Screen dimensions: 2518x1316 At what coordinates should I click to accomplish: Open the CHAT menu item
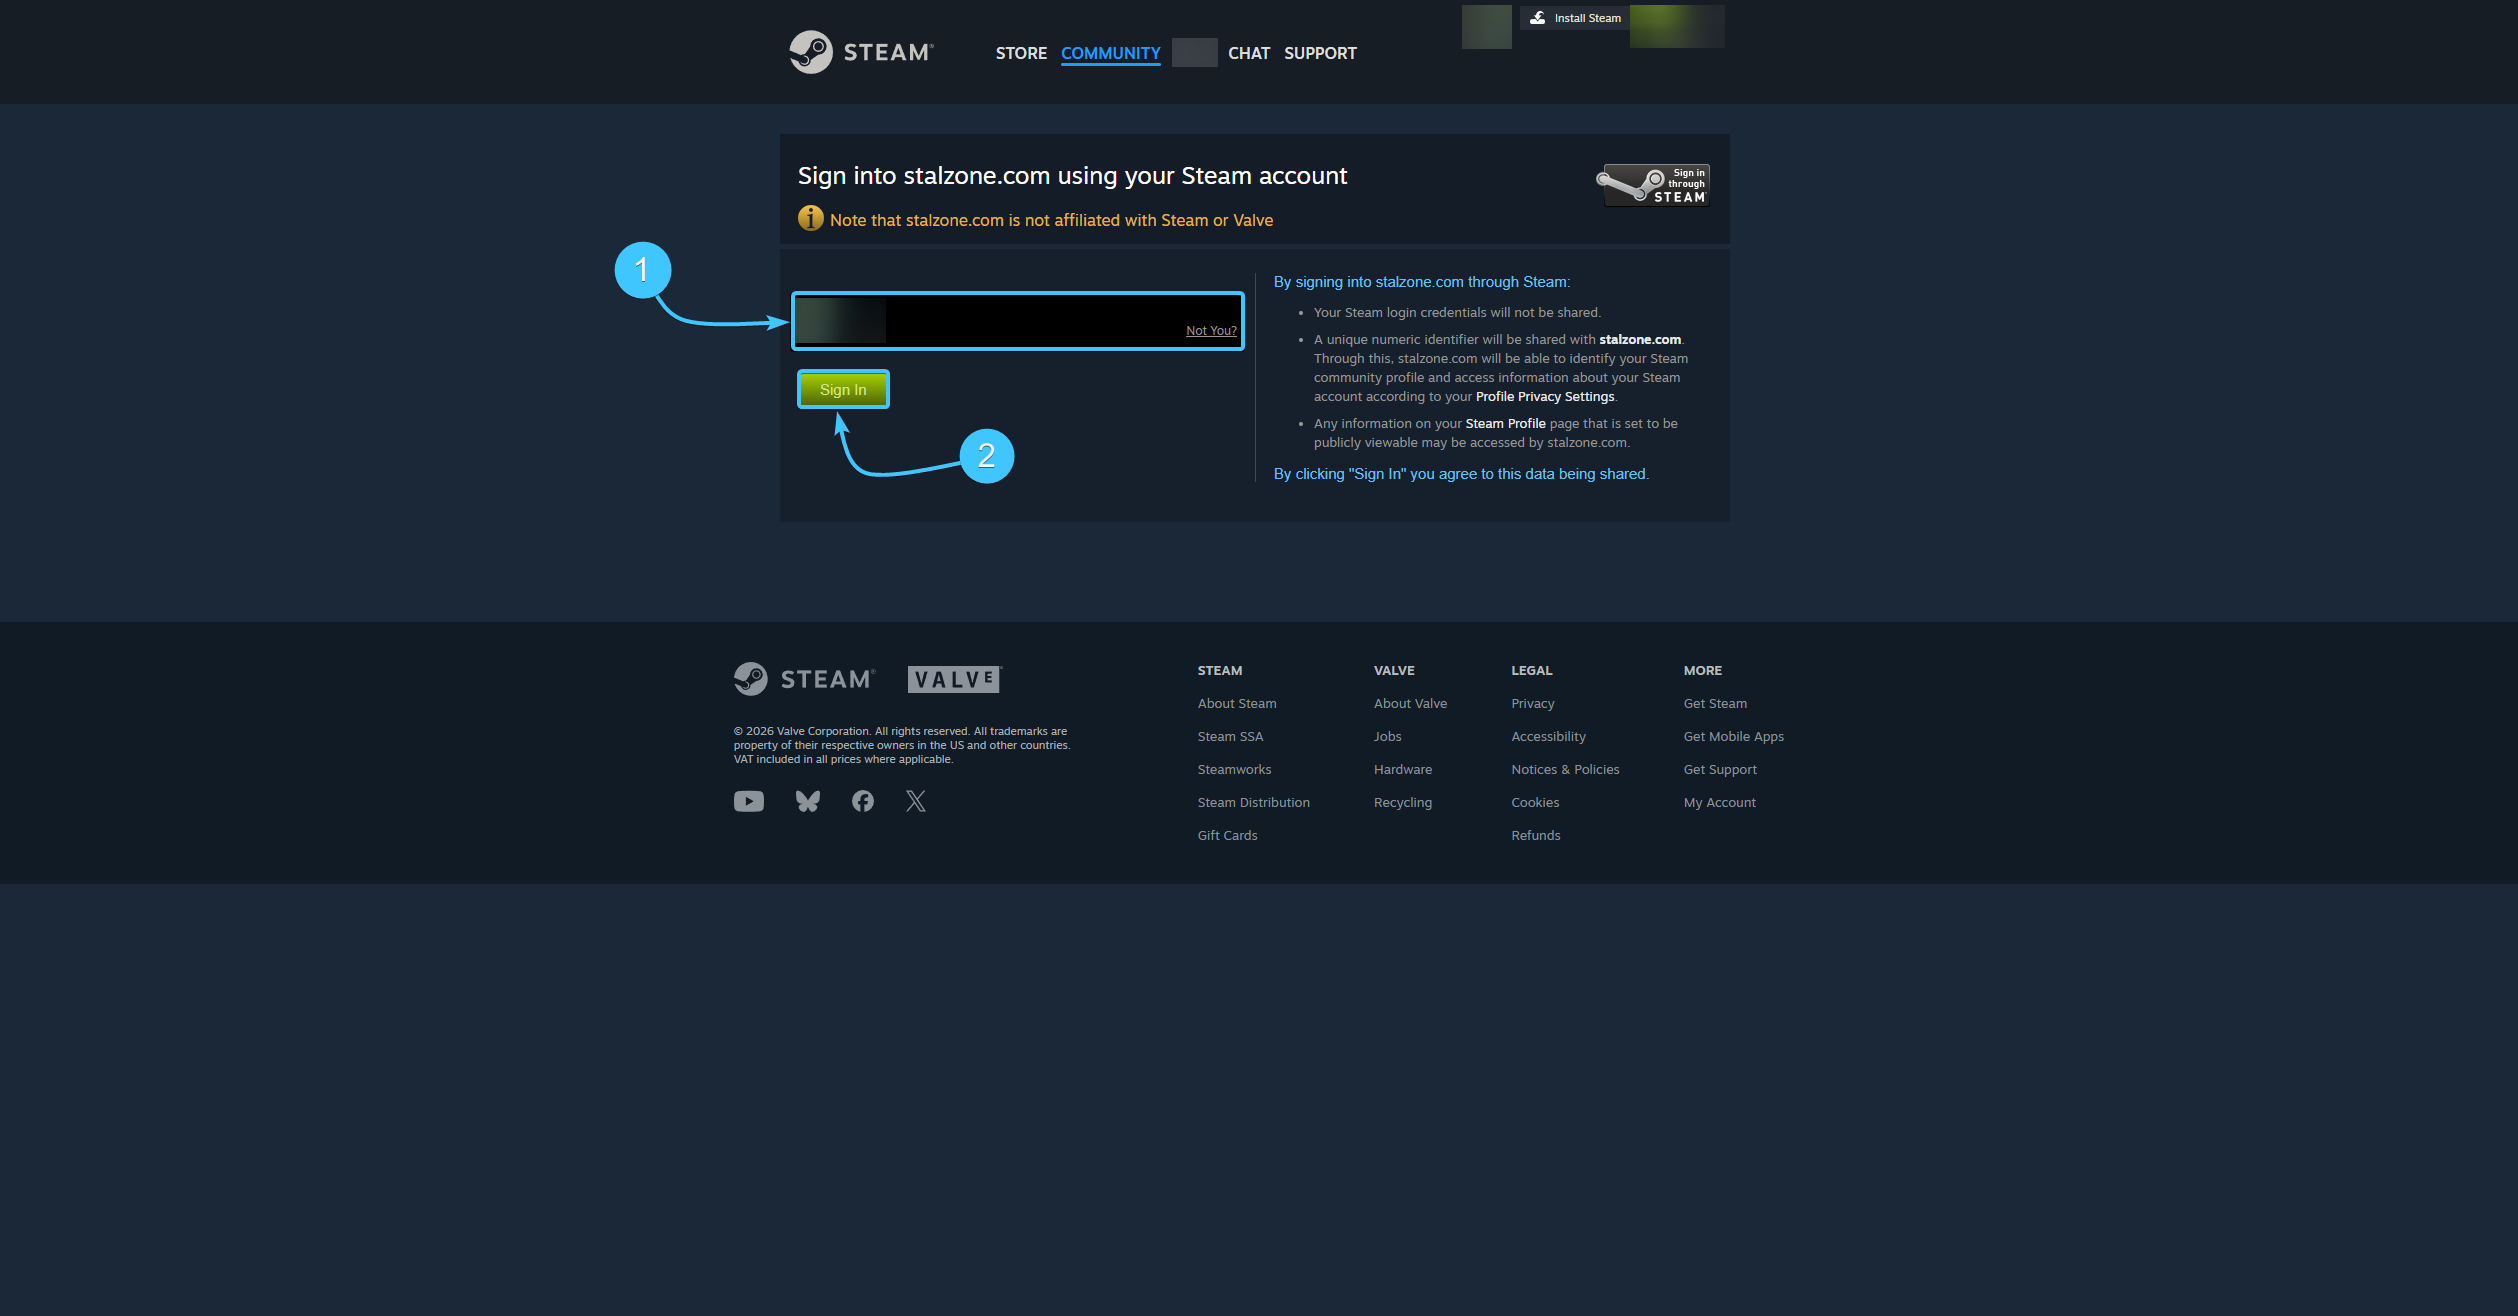tap(1248, 53)
